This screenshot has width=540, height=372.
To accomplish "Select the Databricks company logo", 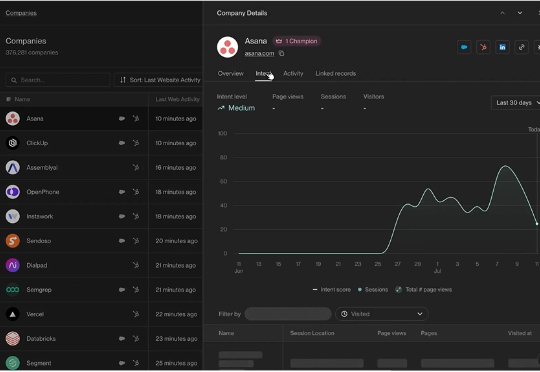I will click(x=13, y=339).
